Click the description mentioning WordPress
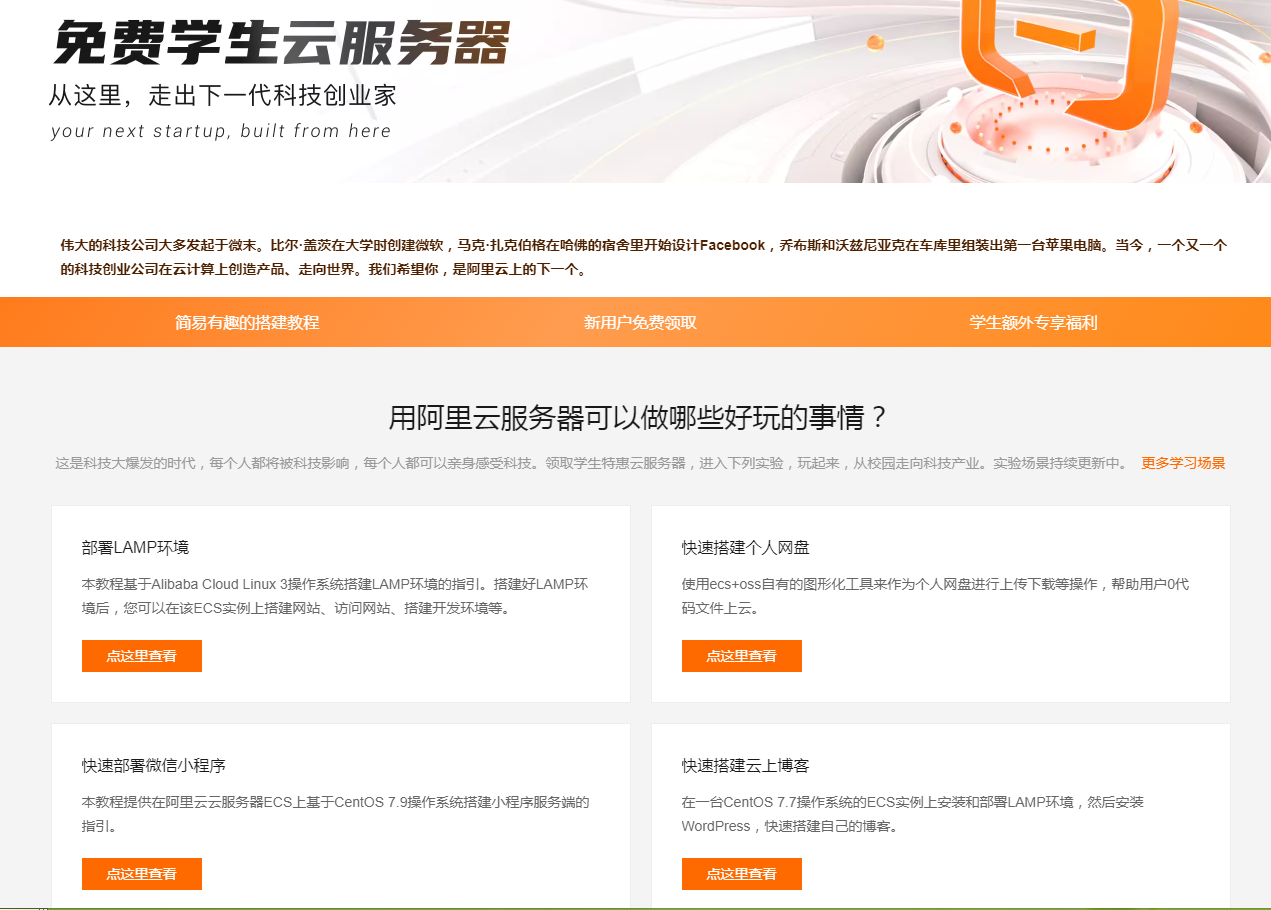Viewport: 1271px width, 910px height. pos(913,814)
